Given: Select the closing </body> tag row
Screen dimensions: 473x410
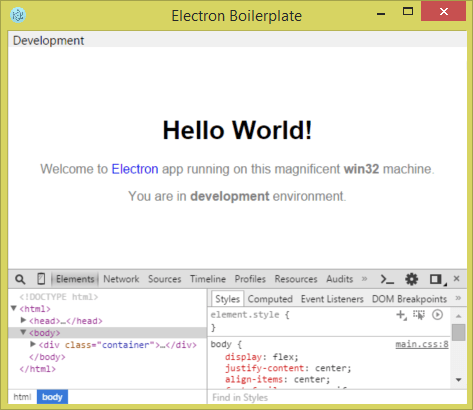Looking at the screenshot, I should 47,357.
